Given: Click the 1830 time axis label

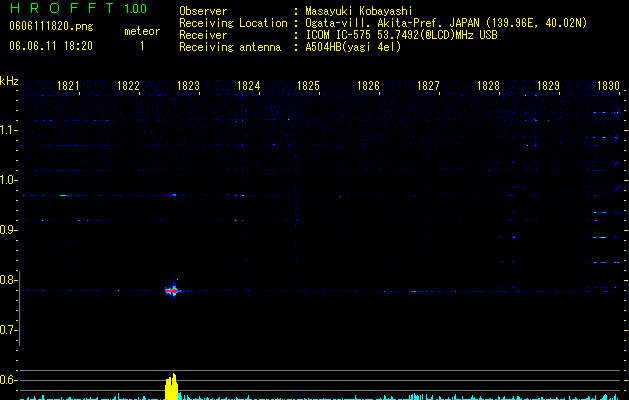Looking at the screenshot, I should pos(608,86).
